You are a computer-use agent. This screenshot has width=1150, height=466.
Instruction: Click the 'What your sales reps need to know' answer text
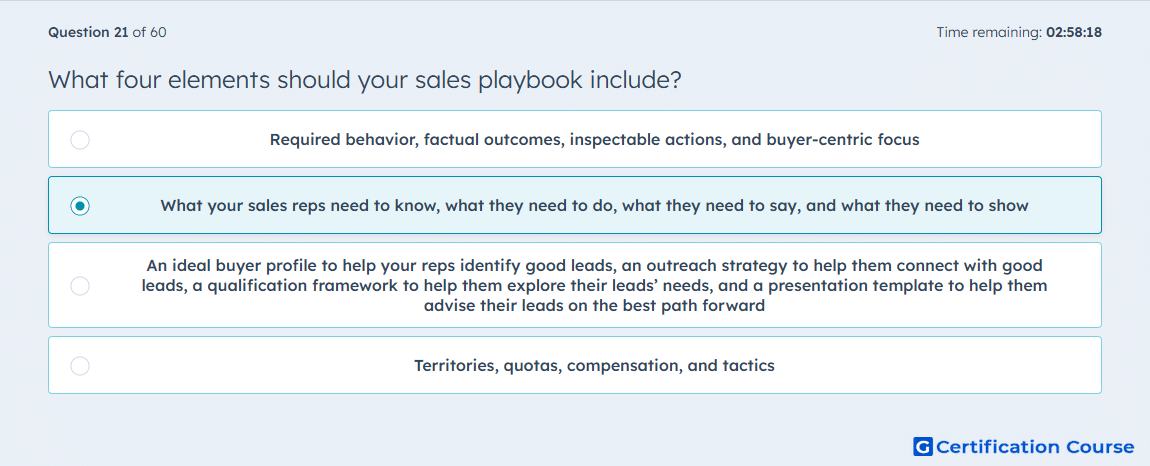pyautogui.click(x=594, y=205)
